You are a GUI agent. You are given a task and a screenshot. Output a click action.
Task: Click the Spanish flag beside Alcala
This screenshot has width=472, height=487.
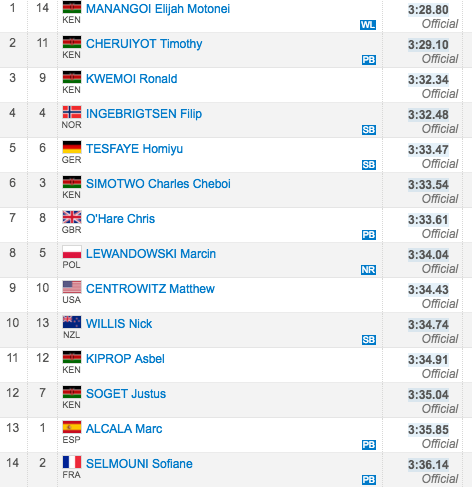point(72,427)
